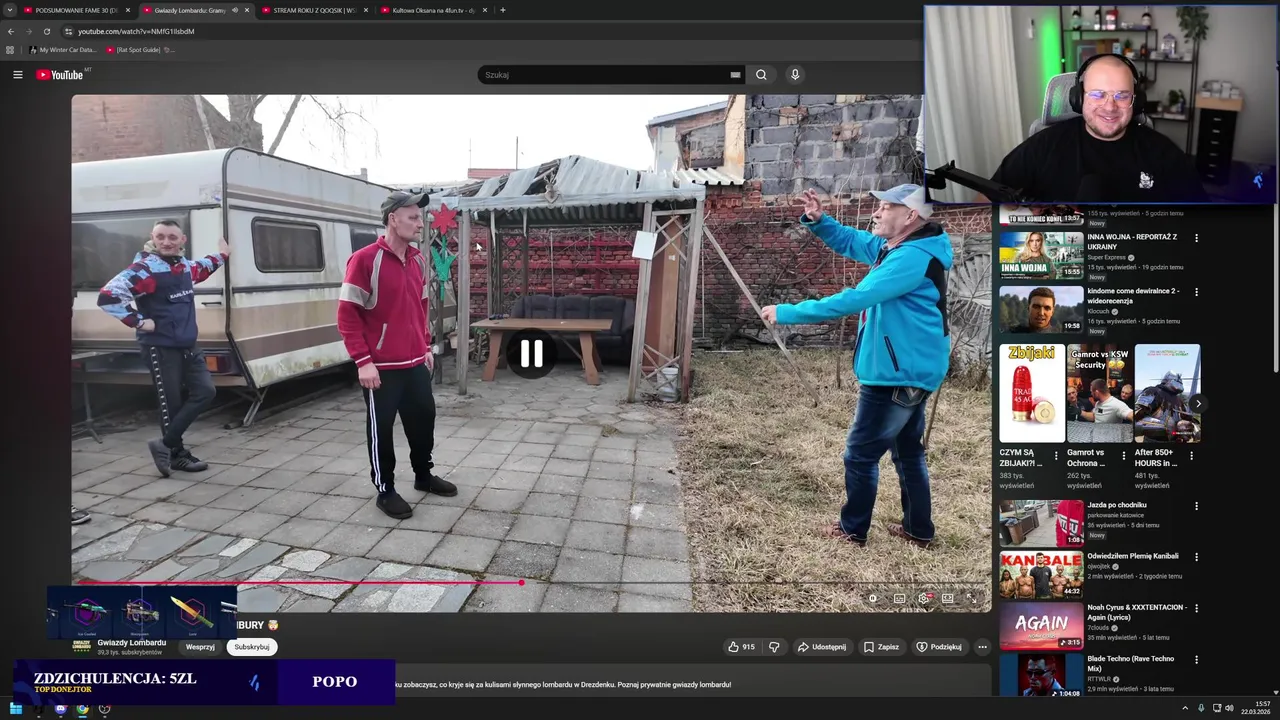Open the Gamrot vs KSW Security short
This screenshot has height=720, width=1280.
click(1099, 393)
